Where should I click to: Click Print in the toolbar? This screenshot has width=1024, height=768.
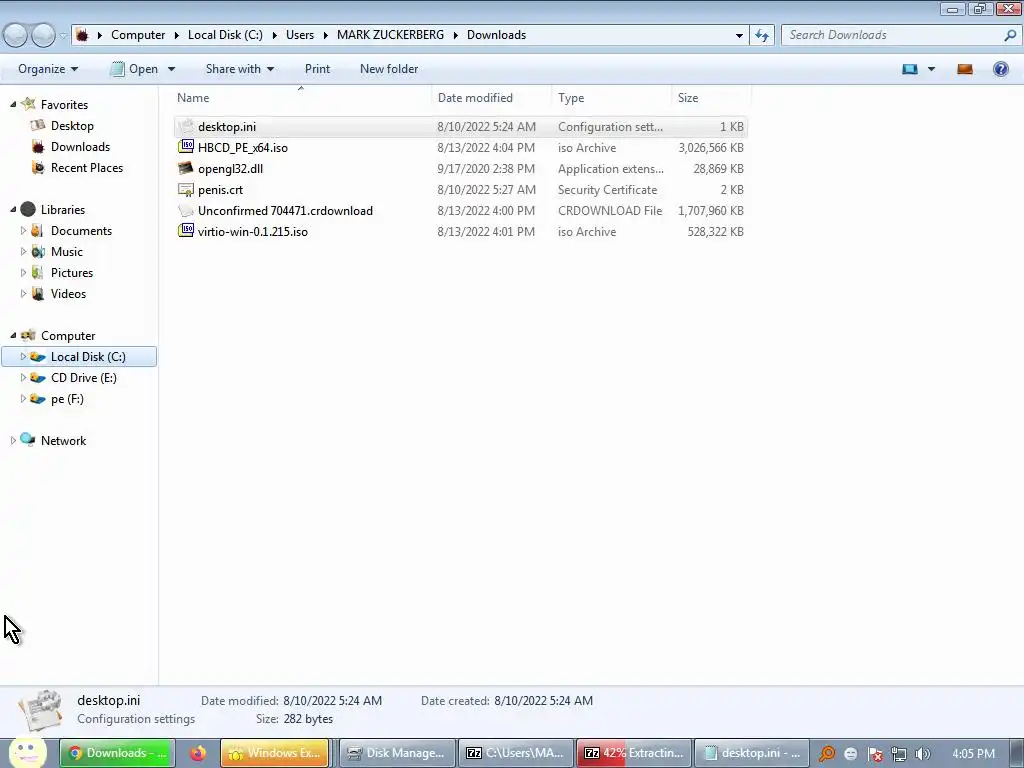click(x=317, y=69)
